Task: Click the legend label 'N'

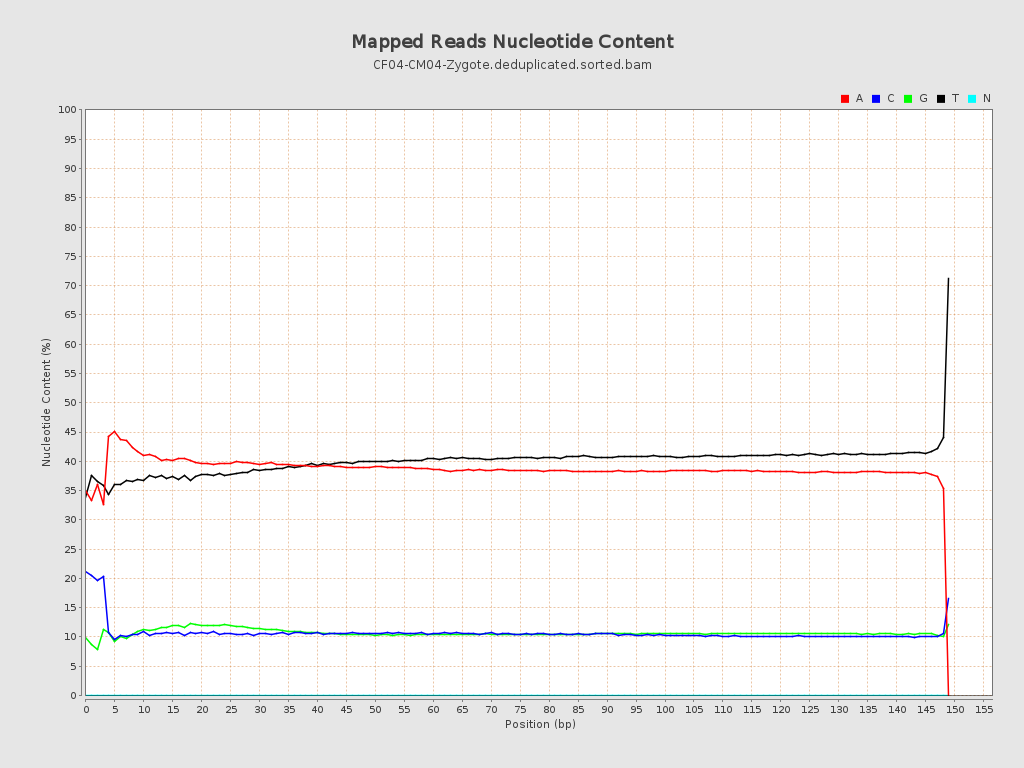Action: (x=987, y=99)
